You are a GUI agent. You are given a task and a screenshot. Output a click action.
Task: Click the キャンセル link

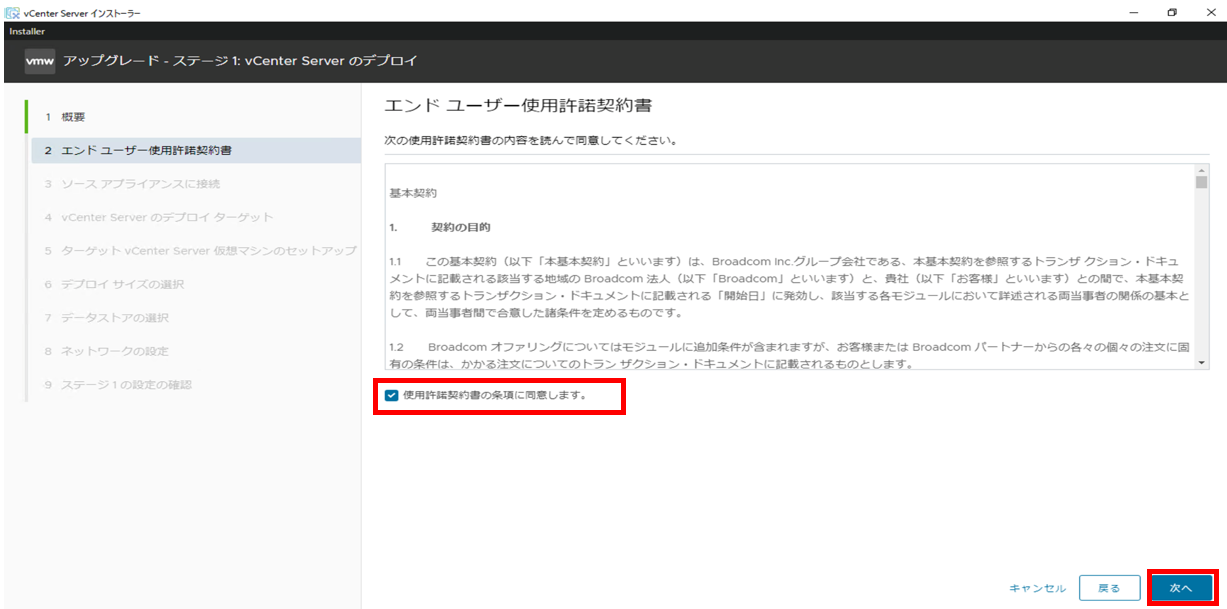point(1038,588)
